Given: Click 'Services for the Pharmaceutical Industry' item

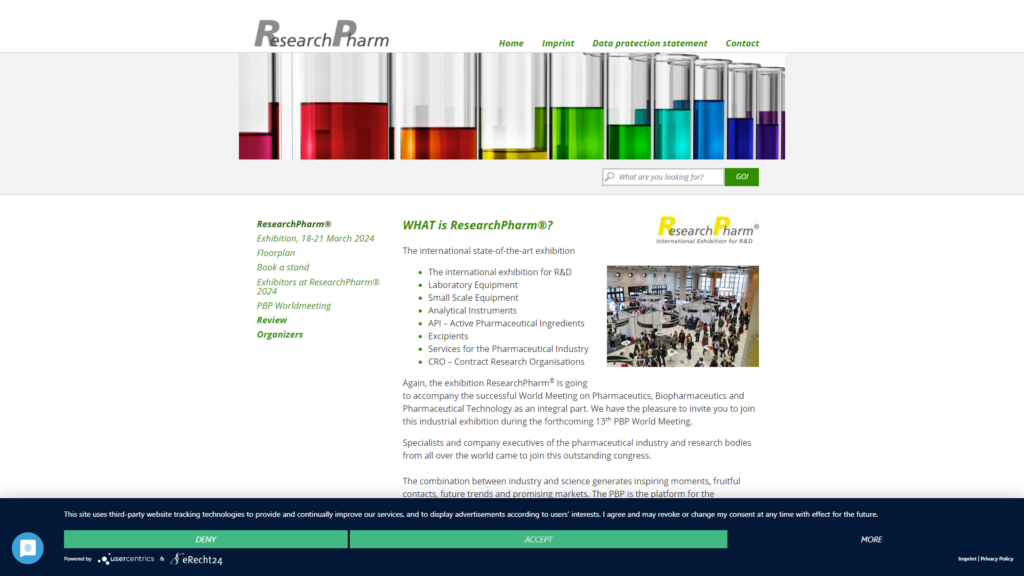Looking at the screenshot, I should (508, 349).
